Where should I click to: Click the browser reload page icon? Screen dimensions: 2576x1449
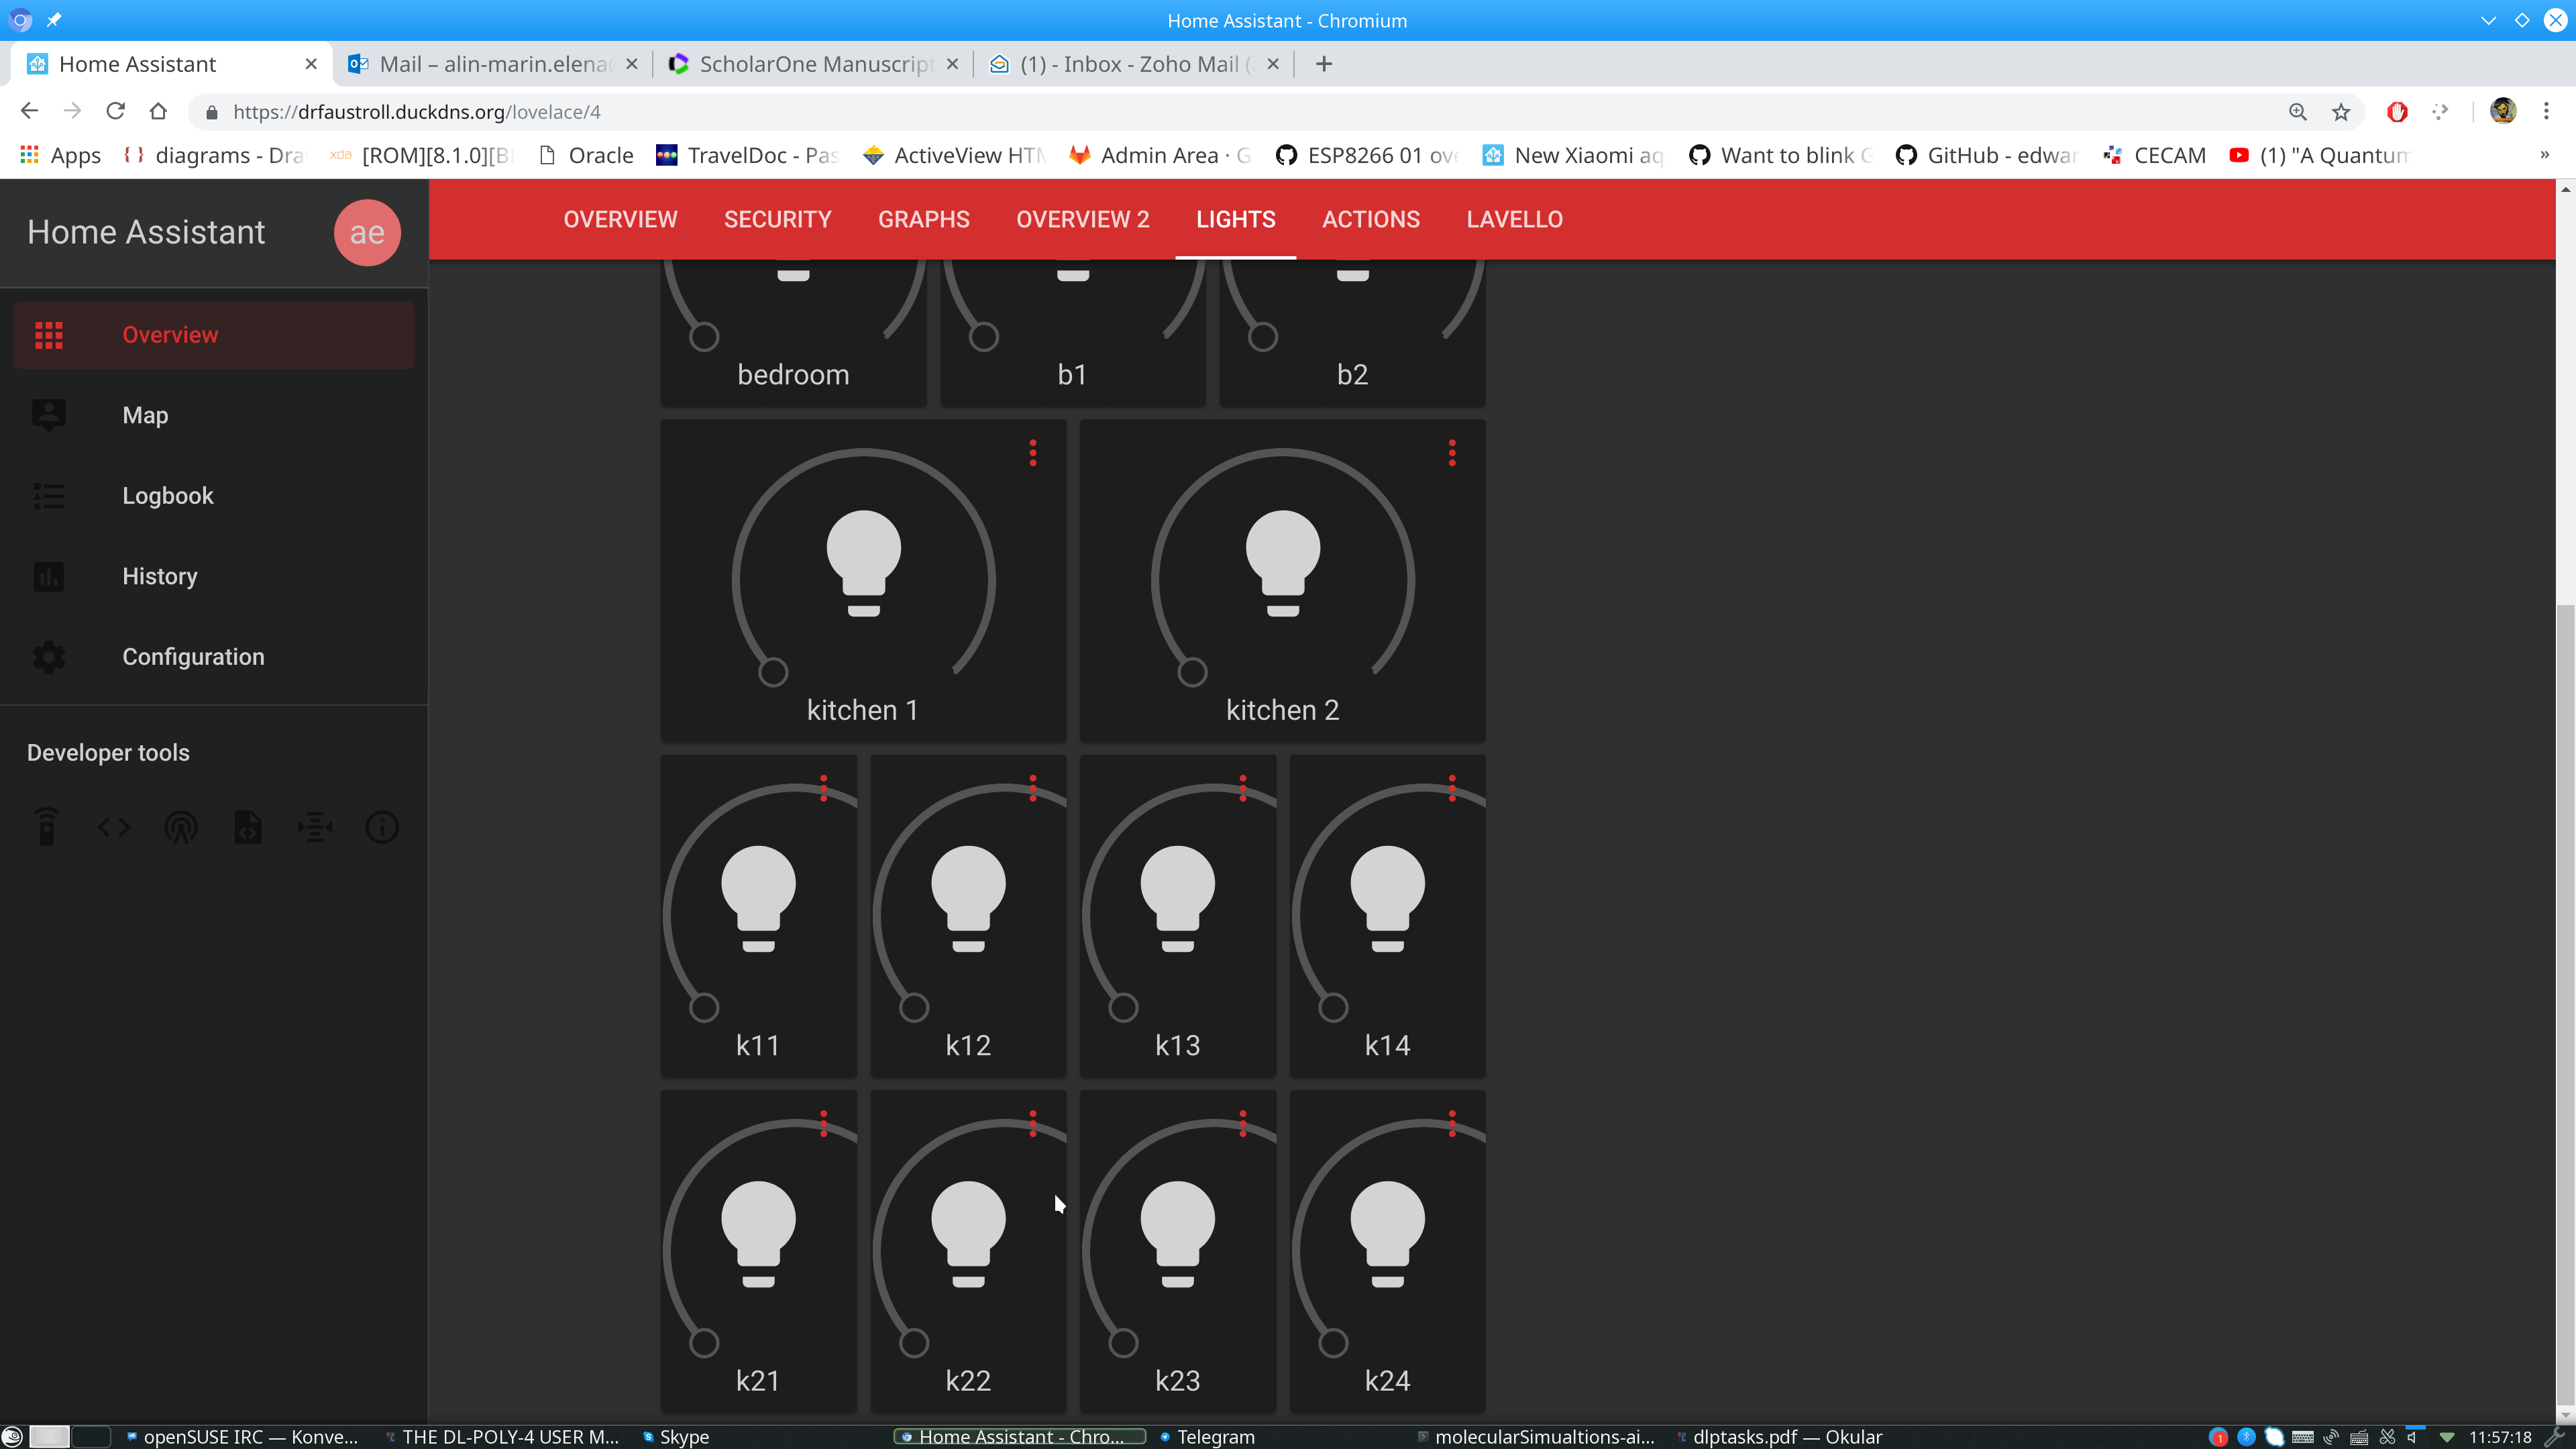pos(115,111)
